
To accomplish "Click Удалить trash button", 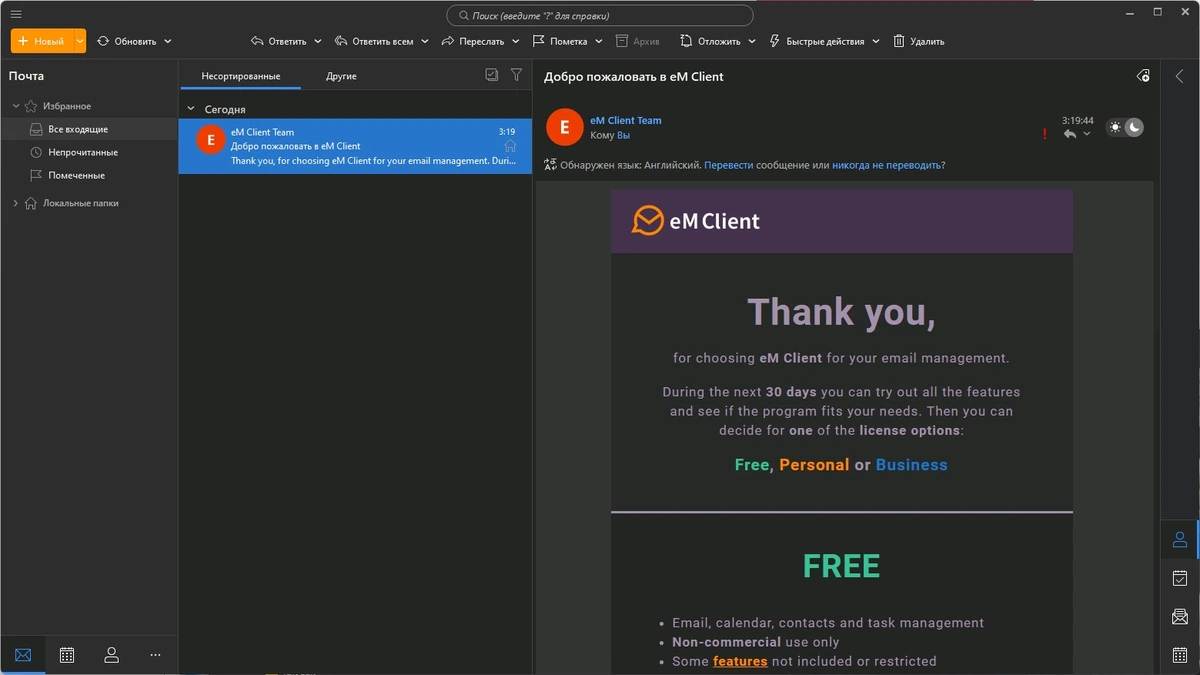I will [x=918, y=41].
